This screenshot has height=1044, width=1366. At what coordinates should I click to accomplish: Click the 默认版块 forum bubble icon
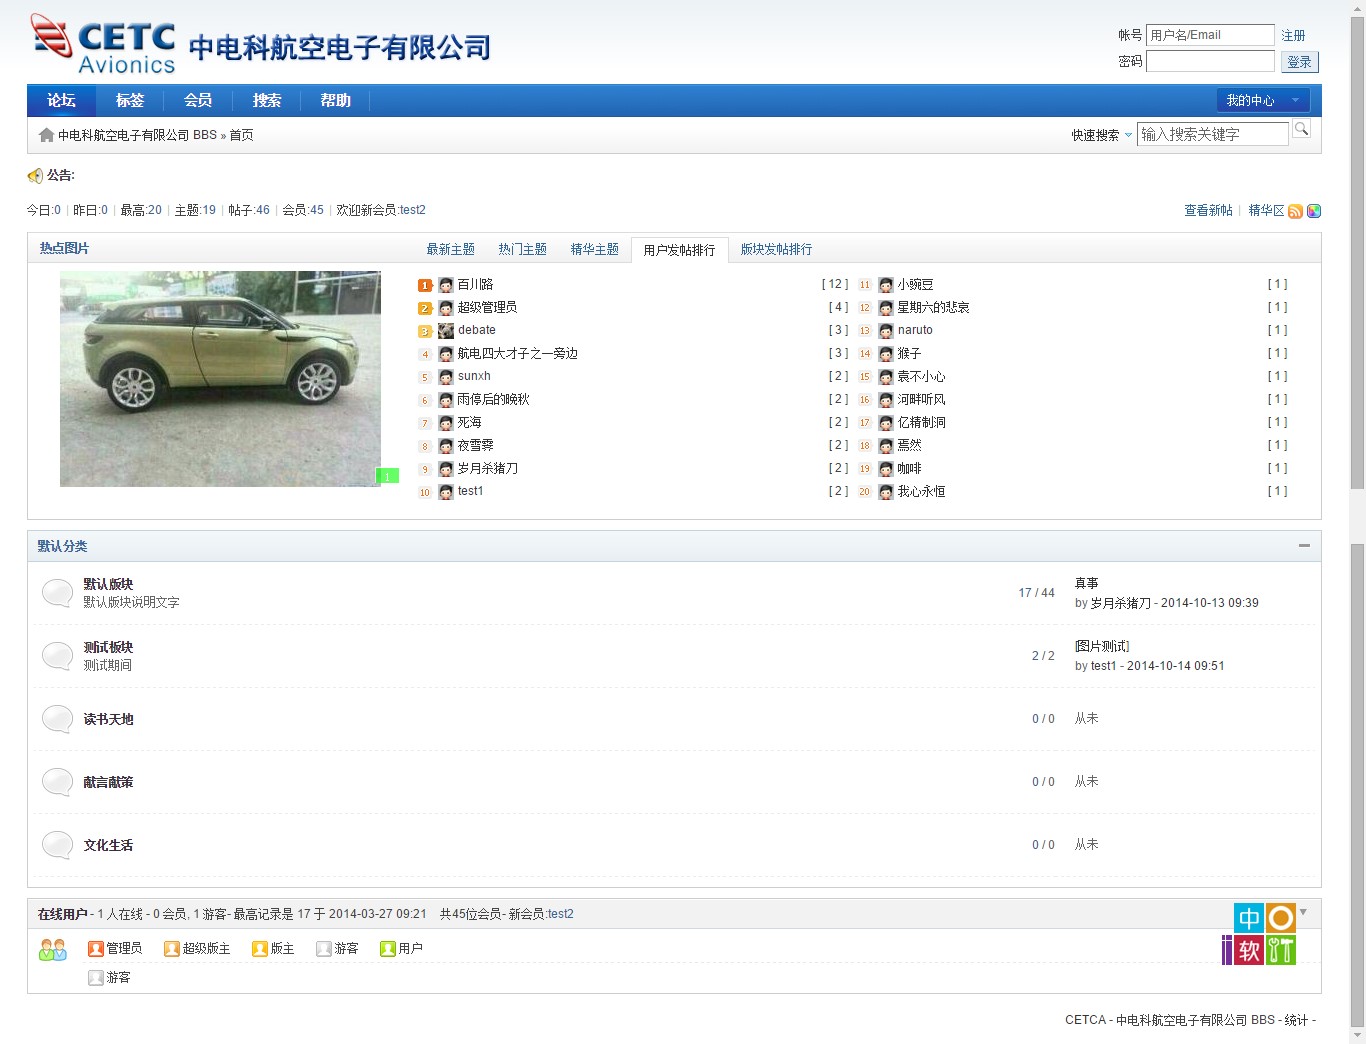57,593
